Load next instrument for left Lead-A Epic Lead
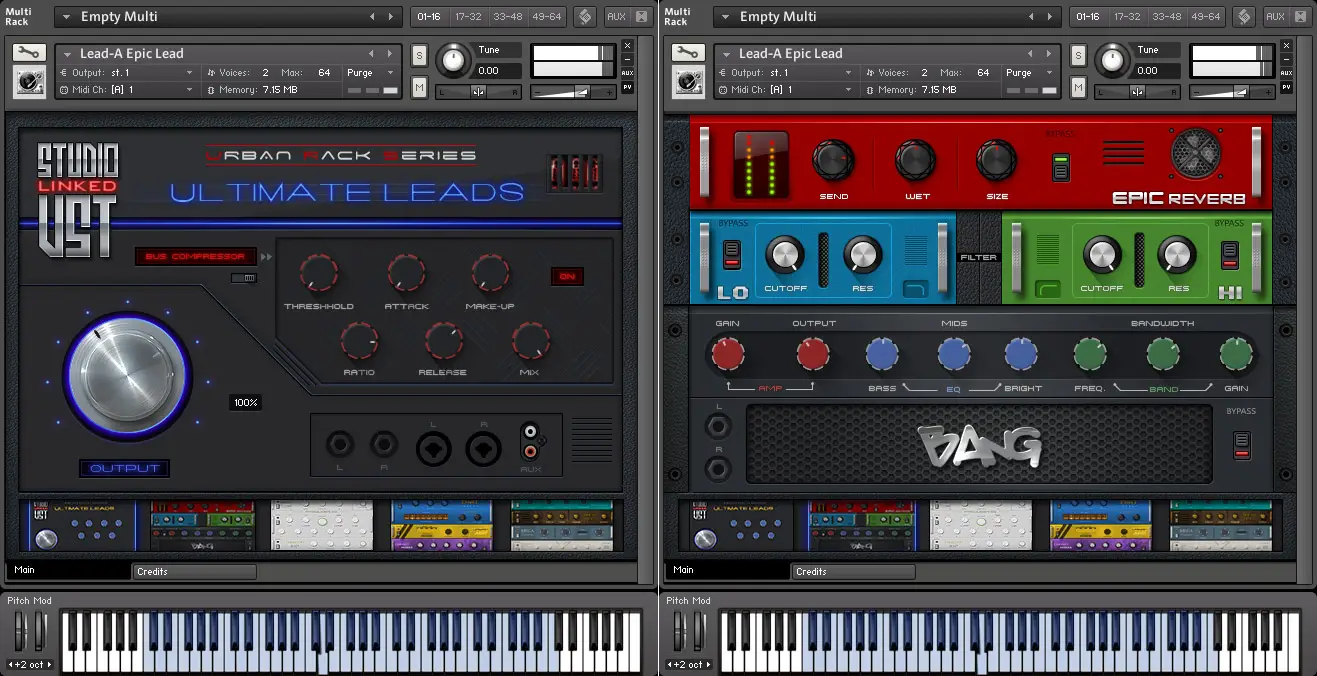This screenshot has height=676, width=1317. 392,54
